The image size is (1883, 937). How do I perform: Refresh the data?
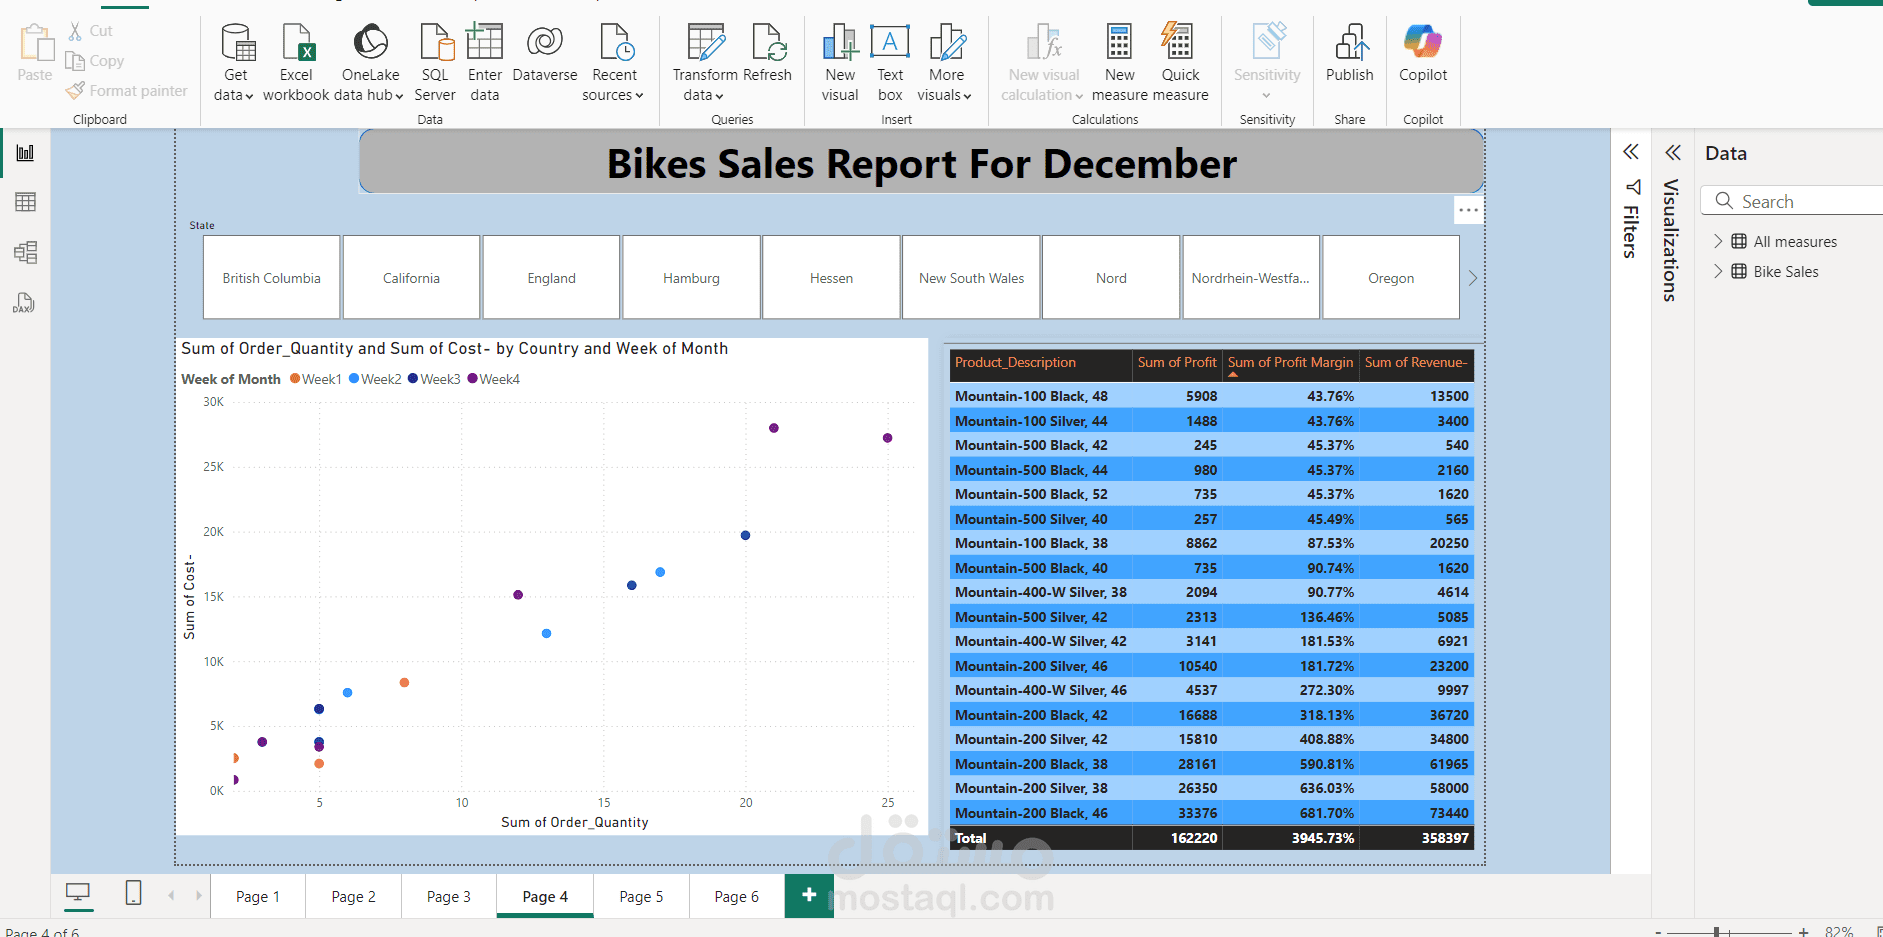point(768,53)
